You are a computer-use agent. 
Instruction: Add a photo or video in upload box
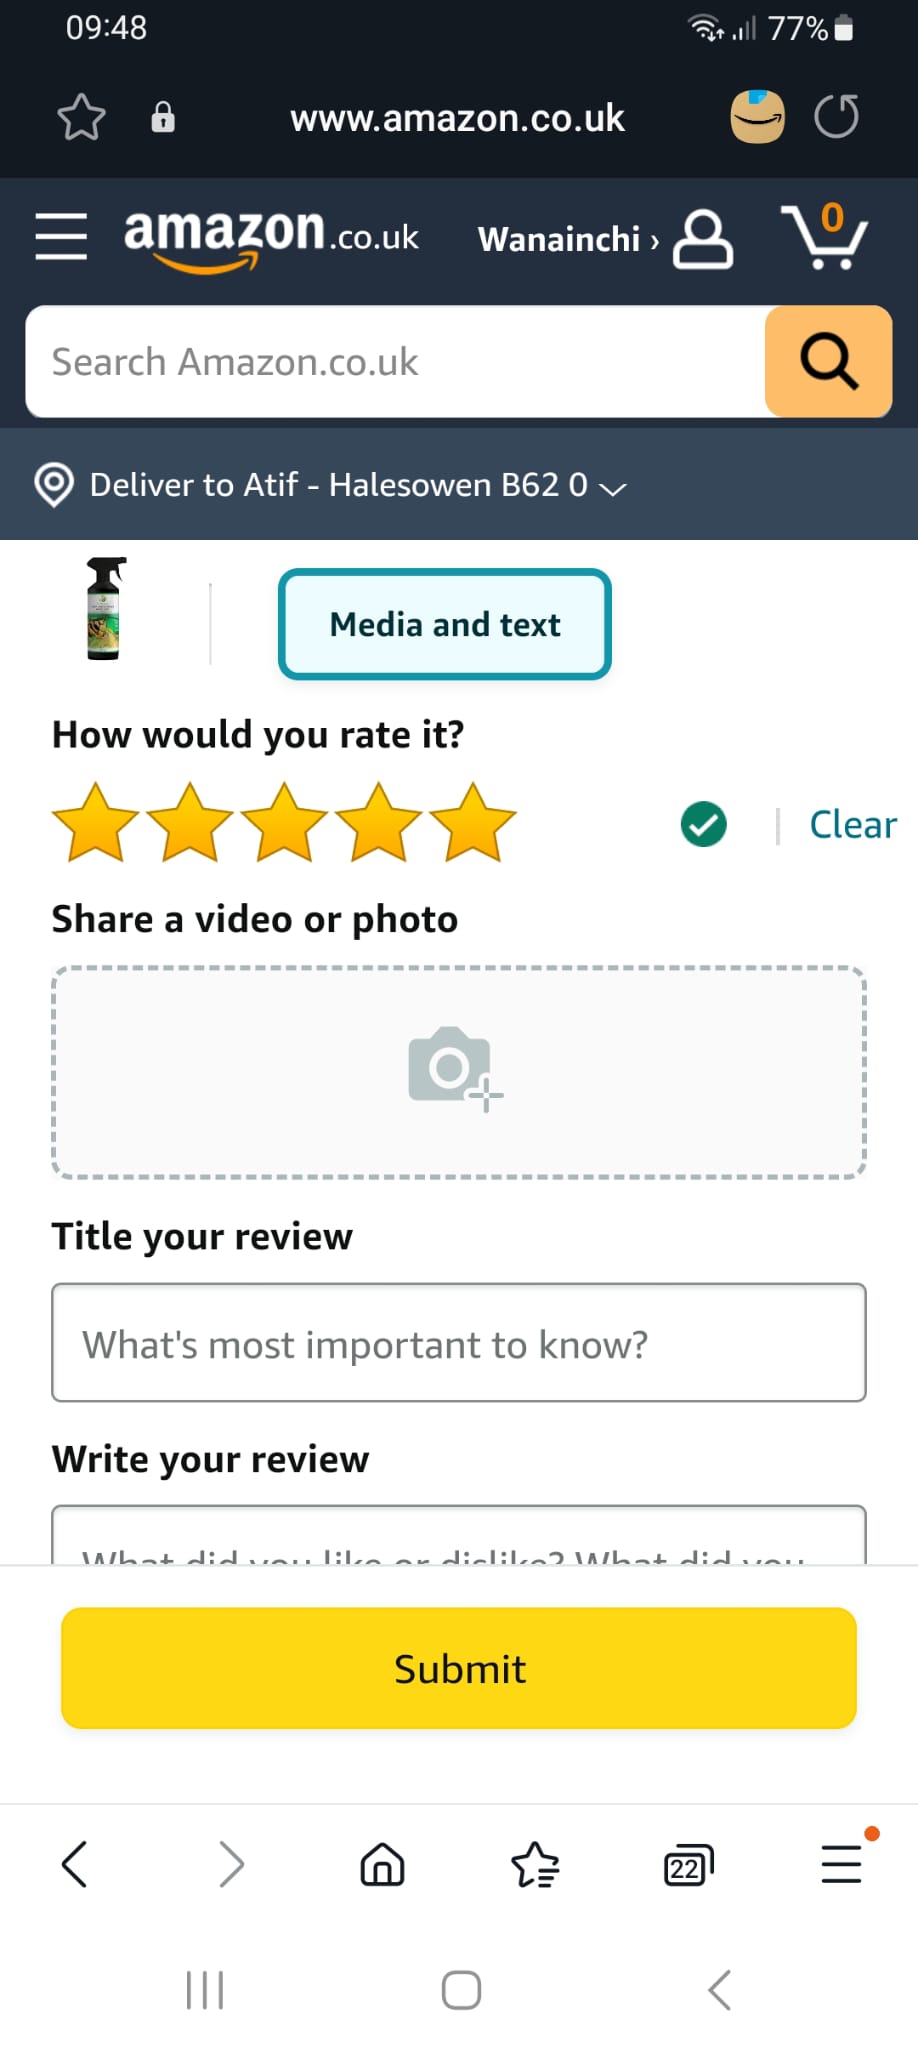[459, 1072]
